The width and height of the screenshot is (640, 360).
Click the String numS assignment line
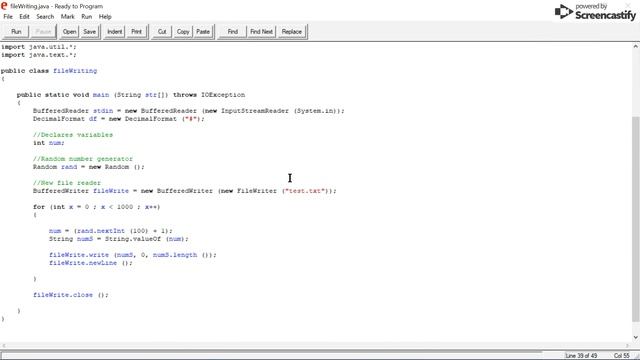coord(119,239)
